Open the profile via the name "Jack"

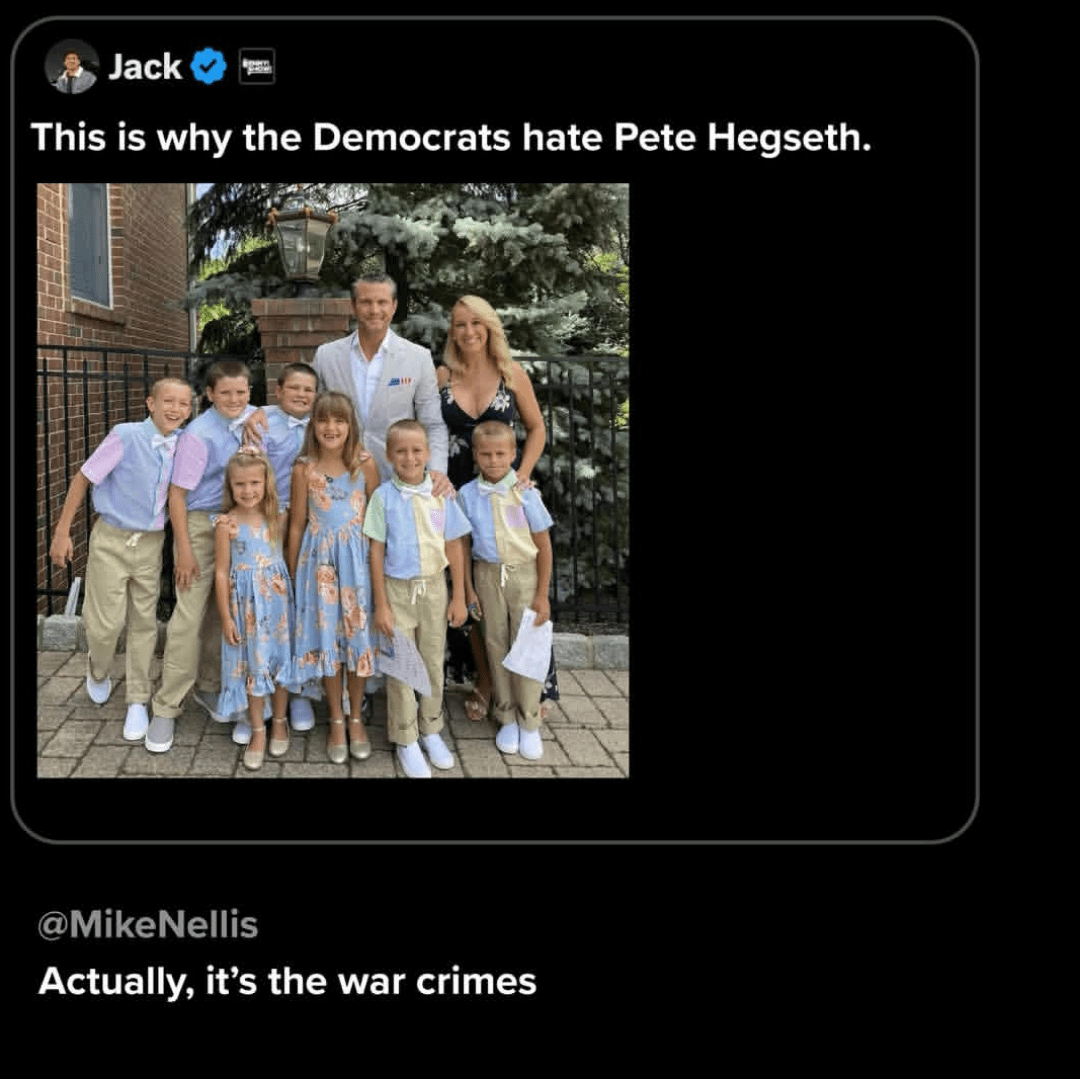click(145, 67)
